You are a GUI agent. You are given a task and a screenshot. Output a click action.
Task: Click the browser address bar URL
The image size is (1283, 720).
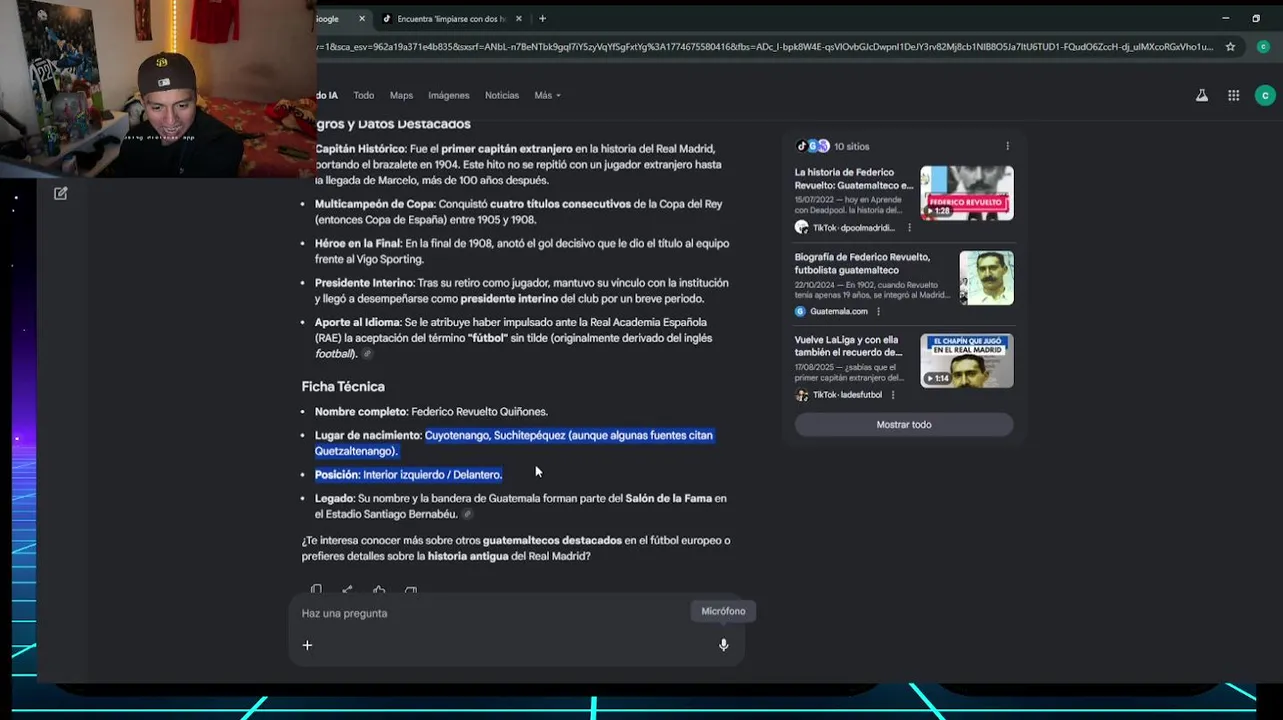(x=765, y=46)
